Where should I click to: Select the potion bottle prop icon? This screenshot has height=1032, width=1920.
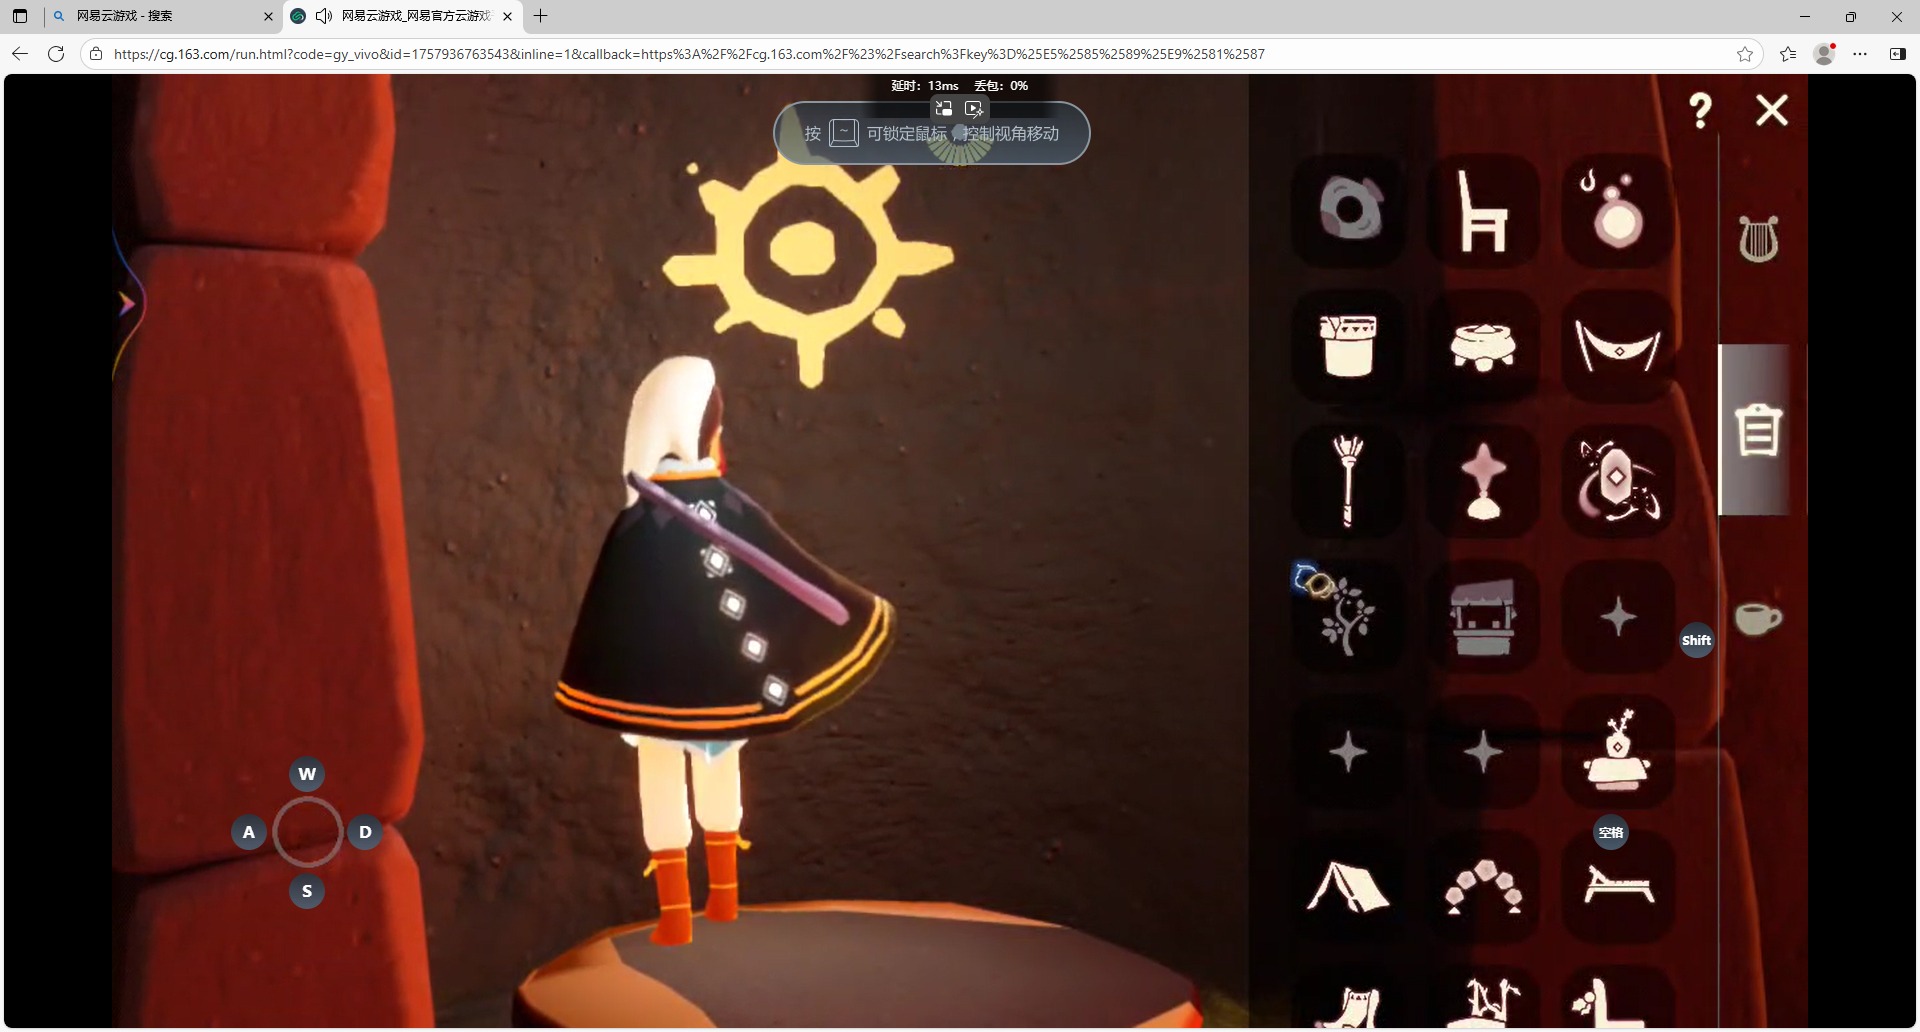[x=1617, y=210]
